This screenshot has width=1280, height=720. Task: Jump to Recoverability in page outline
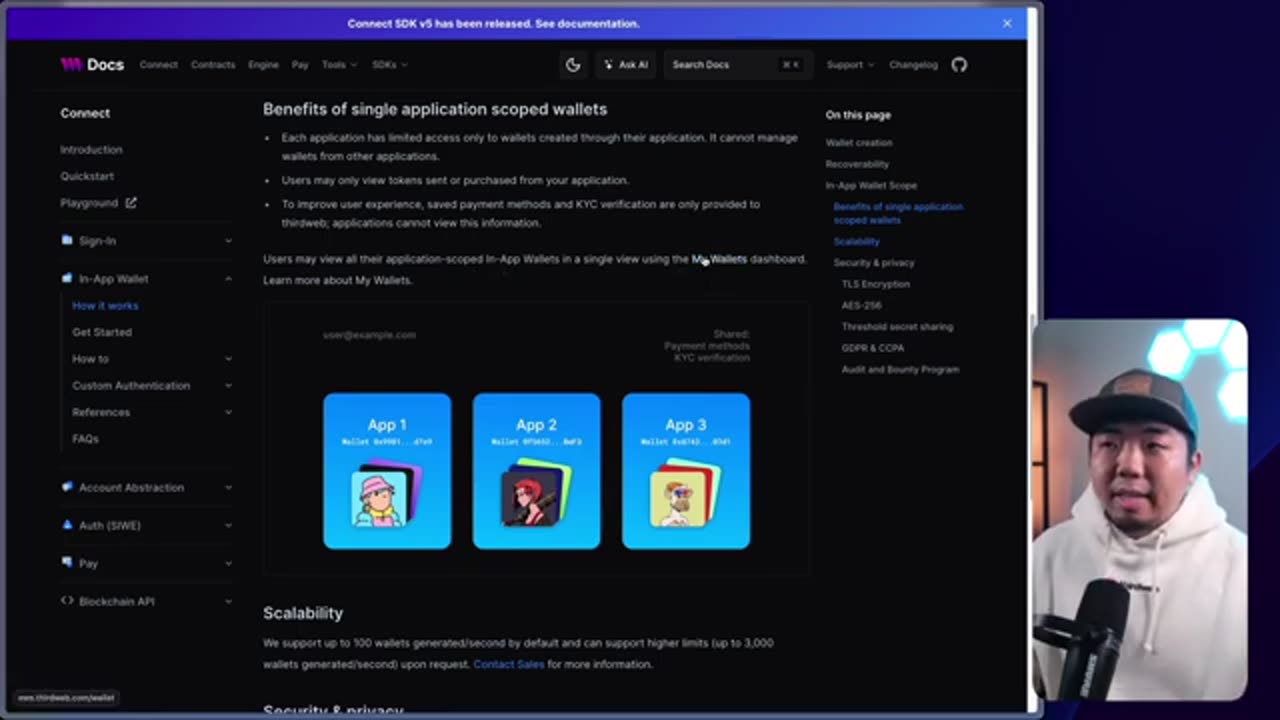point(857,164)
